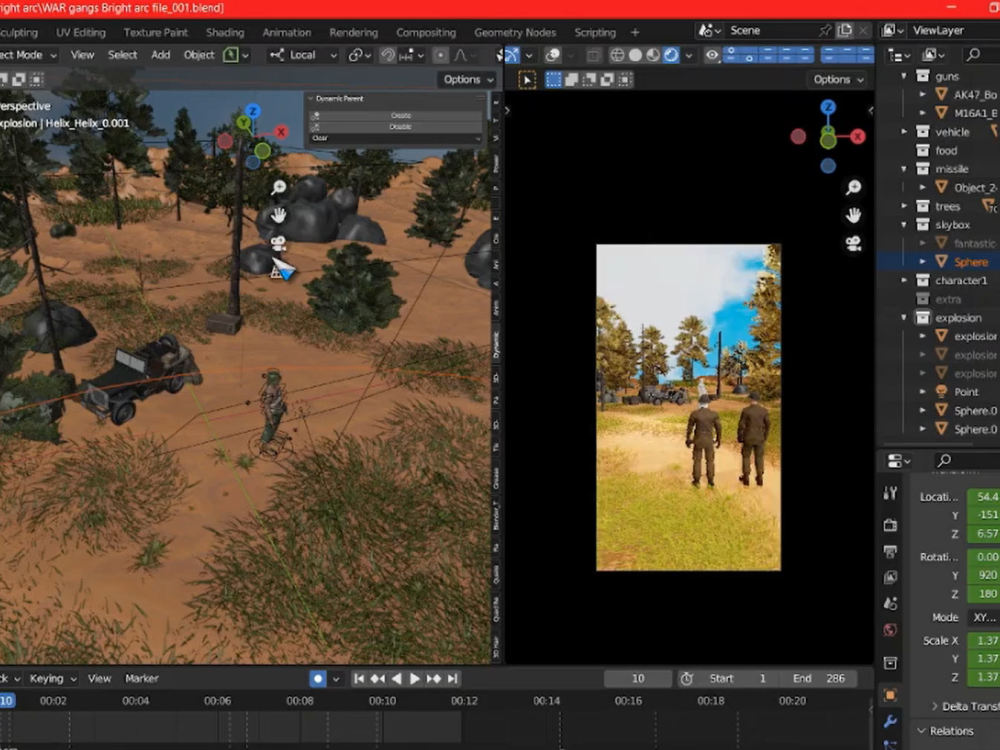Select wireframe viewport shading
1000x750 pixels.
617,55
